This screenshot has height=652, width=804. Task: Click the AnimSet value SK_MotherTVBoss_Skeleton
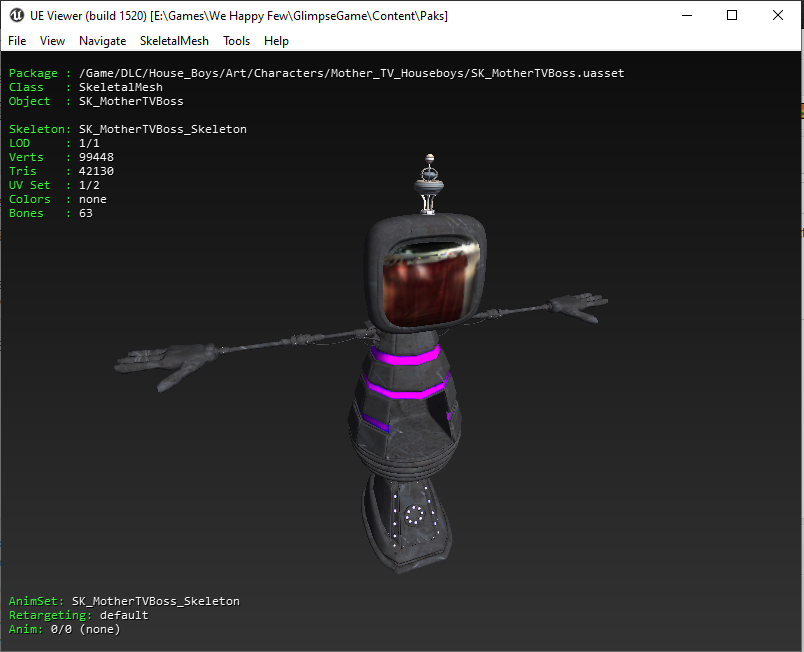[x=156, y=601]
